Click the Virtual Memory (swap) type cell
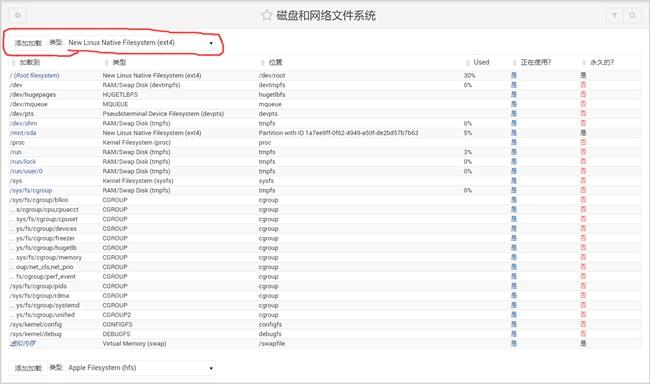Screen dimensions: 650x384 click(x=134, y=343)
